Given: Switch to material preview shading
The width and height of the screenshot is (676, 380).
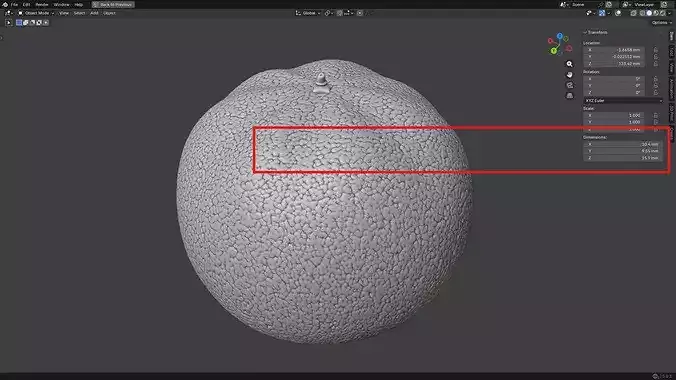Looking at the screenshot, I should (656, 13).
